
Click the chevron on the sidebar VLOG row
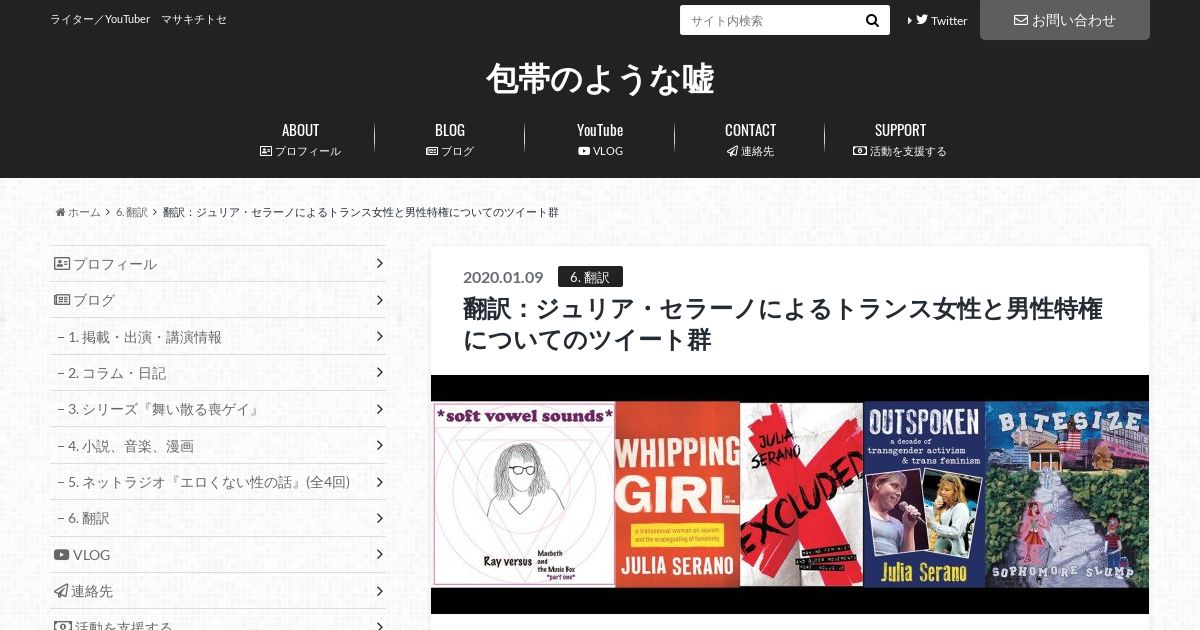[x=380, y=555]
